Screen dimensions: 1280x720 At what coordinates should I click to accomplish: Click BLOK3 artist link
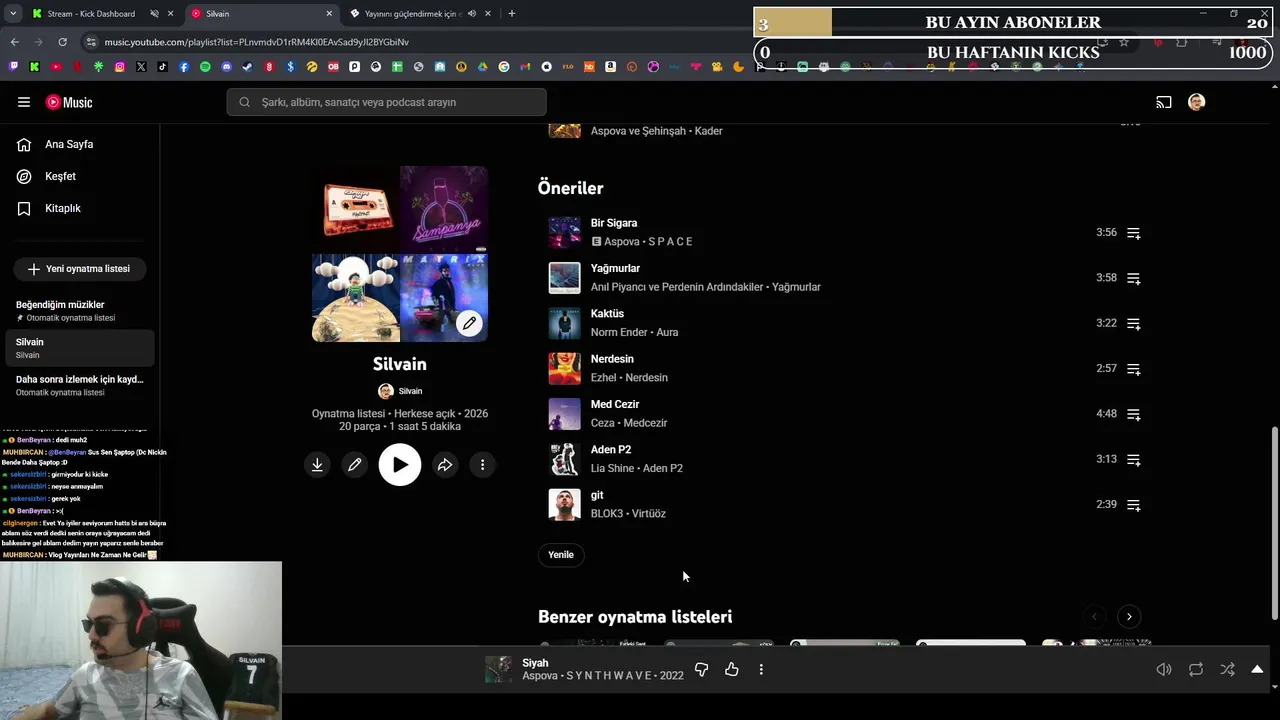[x=607, y=513]
